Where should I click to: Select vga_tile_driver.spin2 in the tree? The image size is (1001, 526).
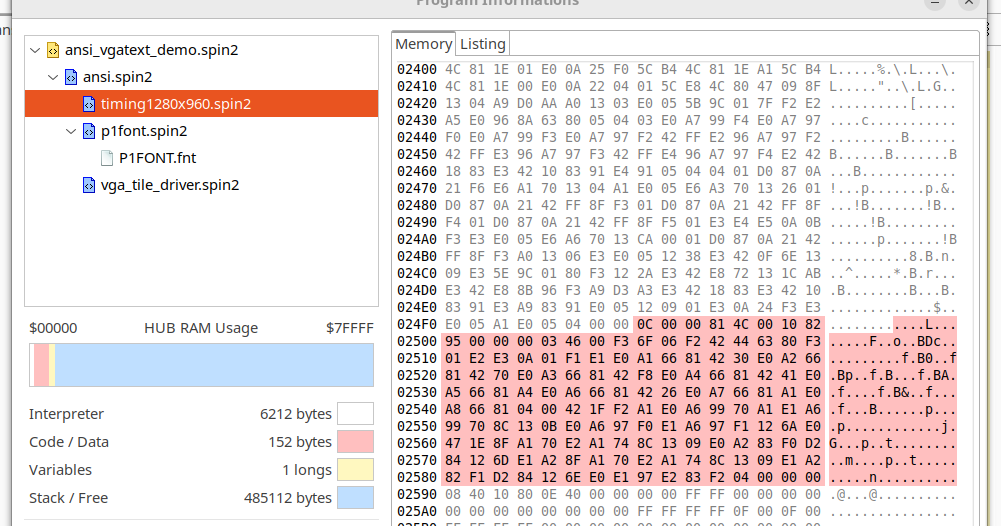(x=170, y=185)
